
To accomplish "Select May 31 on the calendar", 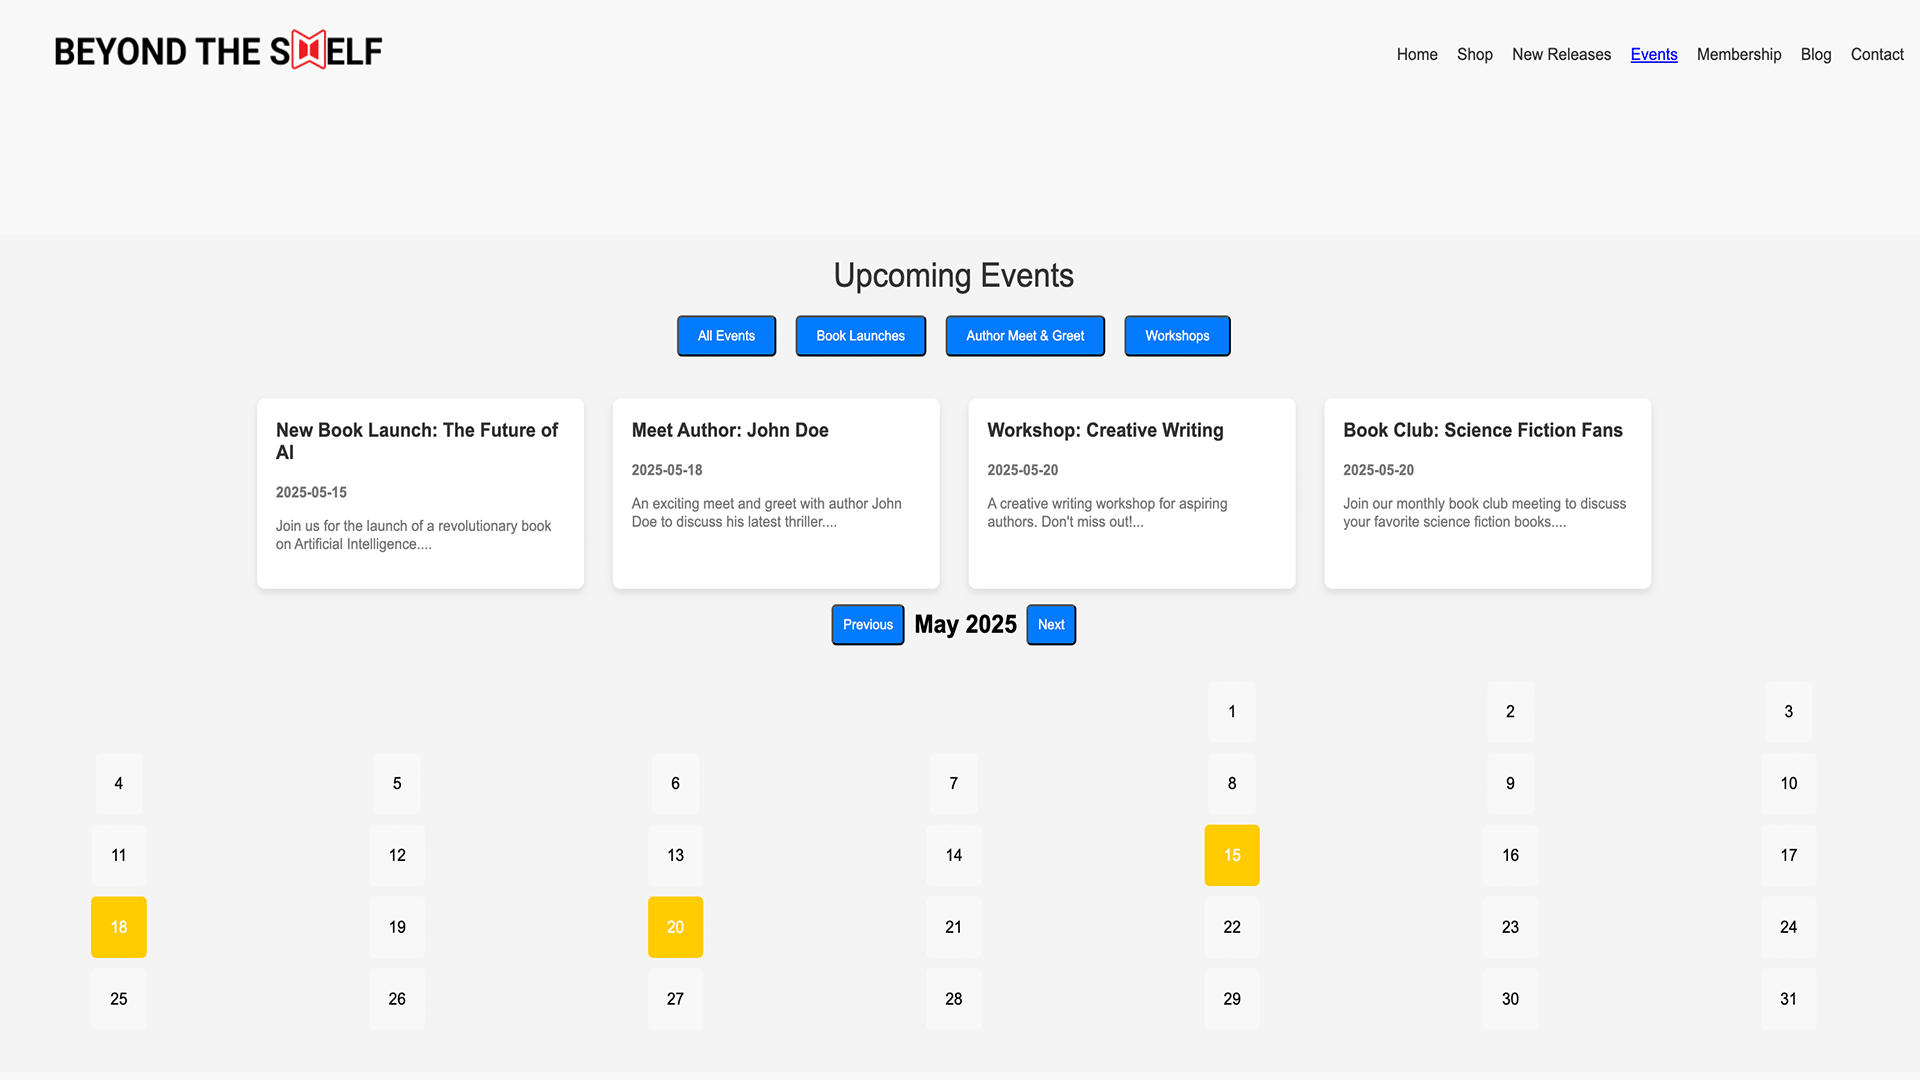I will click(1788, 999).
